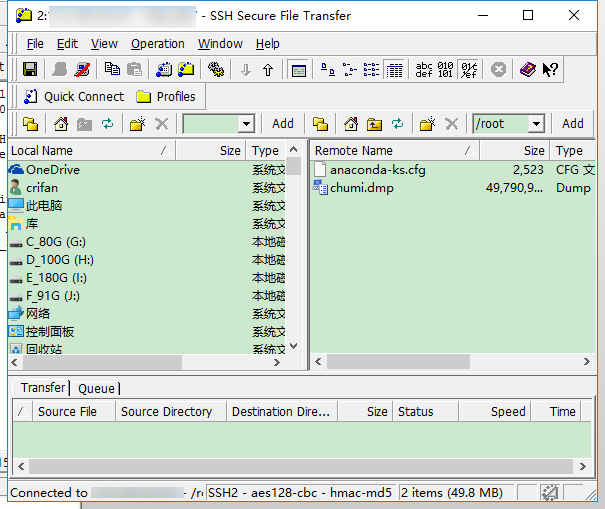Go to local Home folder icon

click(x=61, y=124)
